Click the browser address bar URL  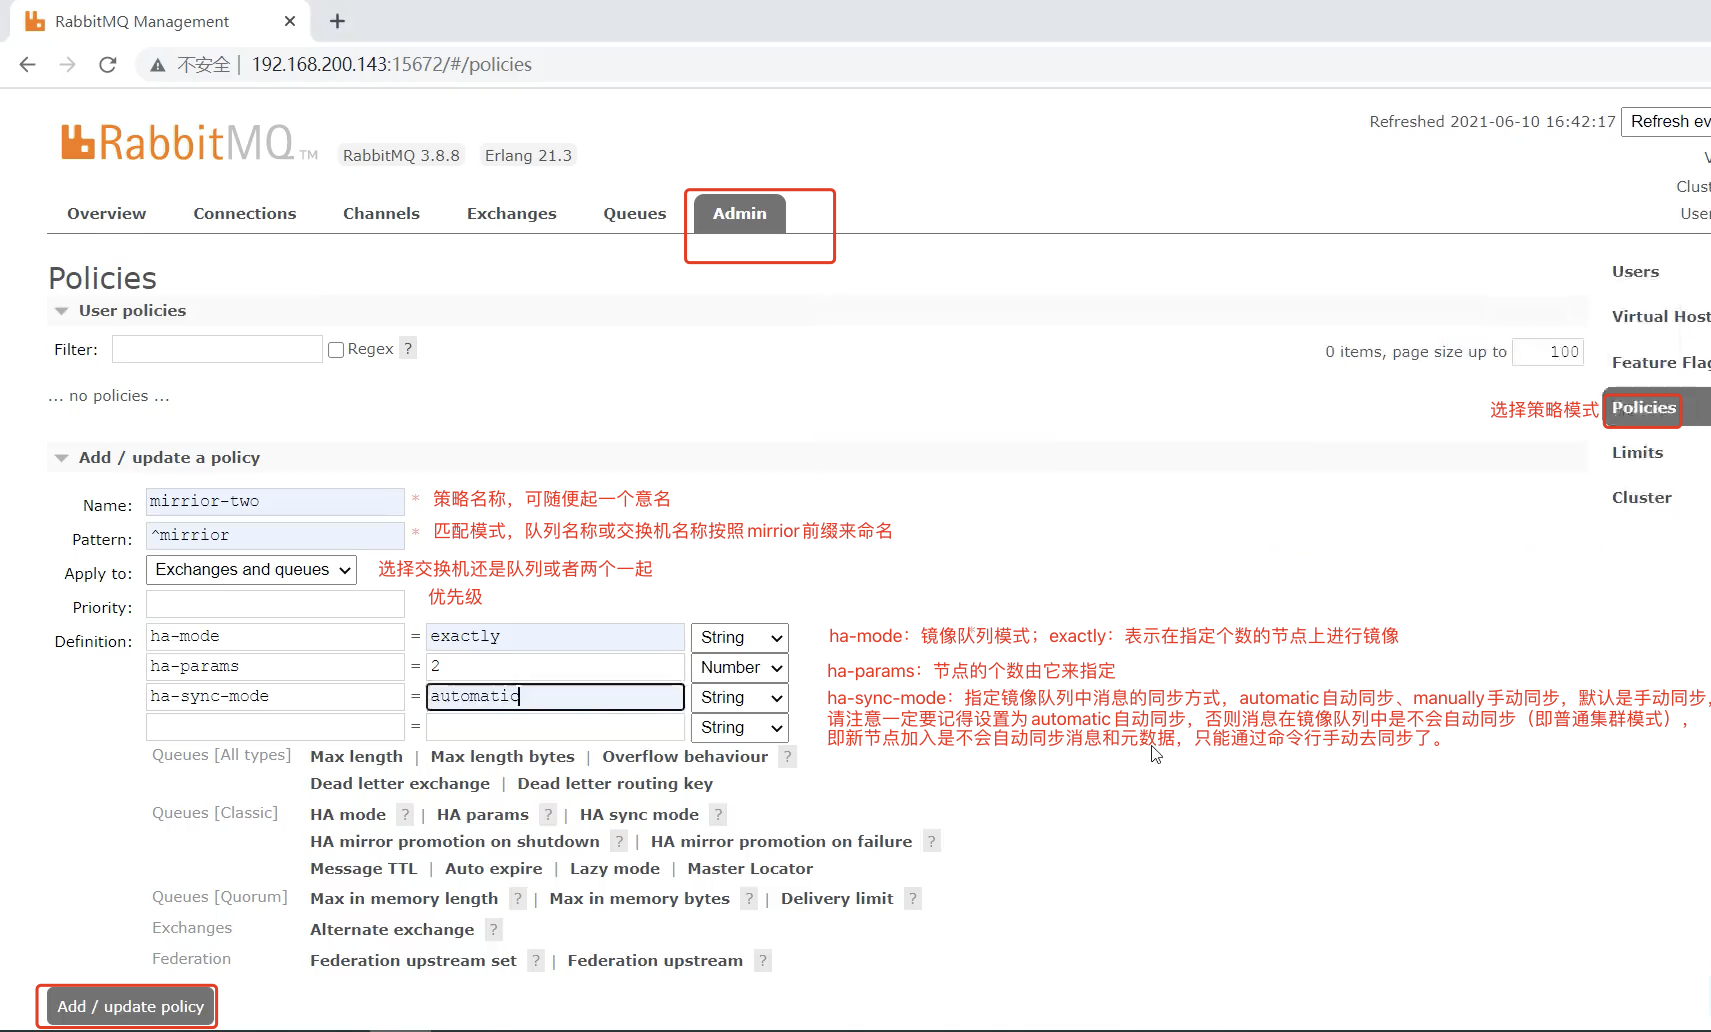point(392,65)
